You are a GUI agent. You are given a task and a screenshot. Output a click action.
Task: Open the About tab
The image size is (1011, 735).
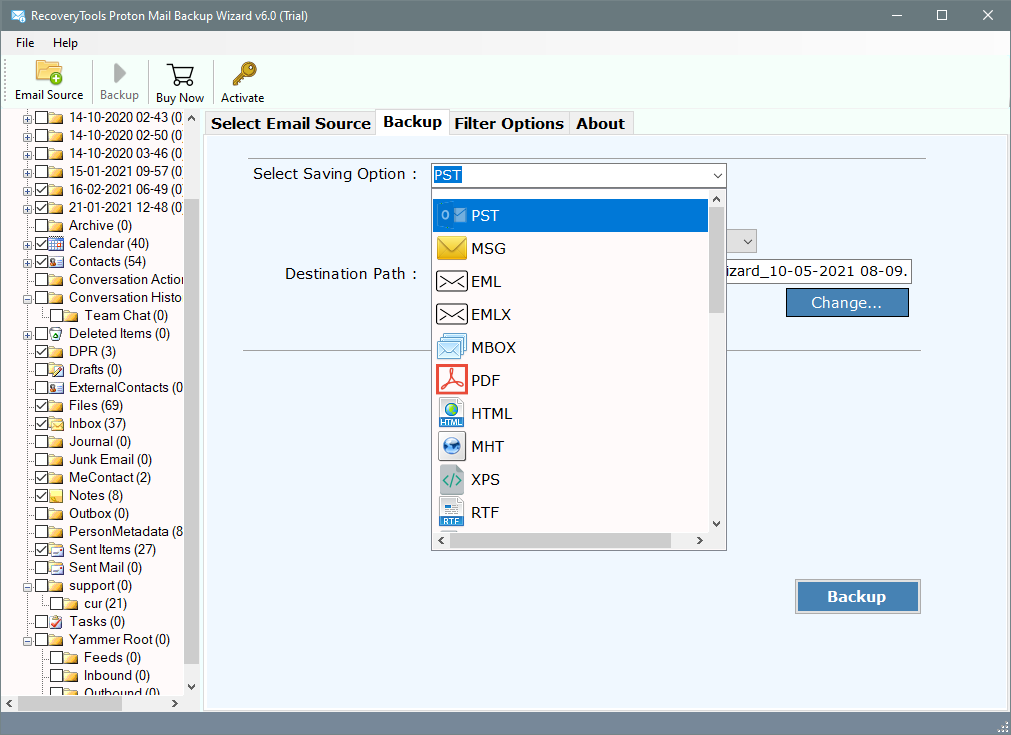click(x=600, y=123)
